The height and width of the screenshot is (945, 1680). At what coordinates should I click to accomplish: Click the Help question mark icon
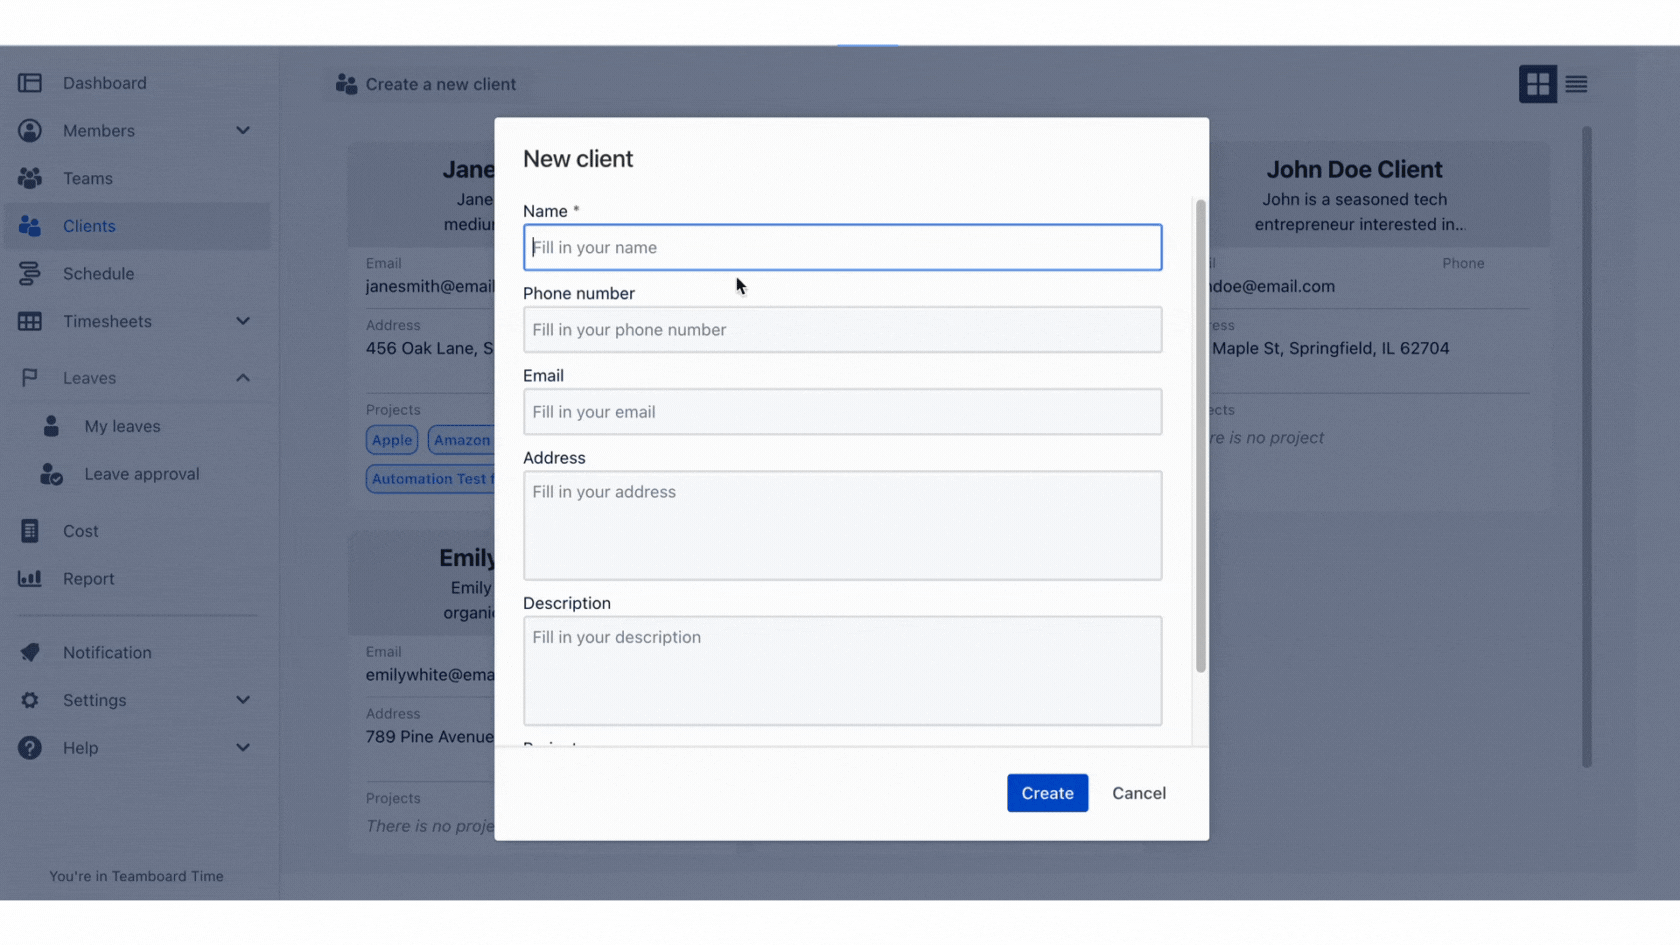[30, 748]
